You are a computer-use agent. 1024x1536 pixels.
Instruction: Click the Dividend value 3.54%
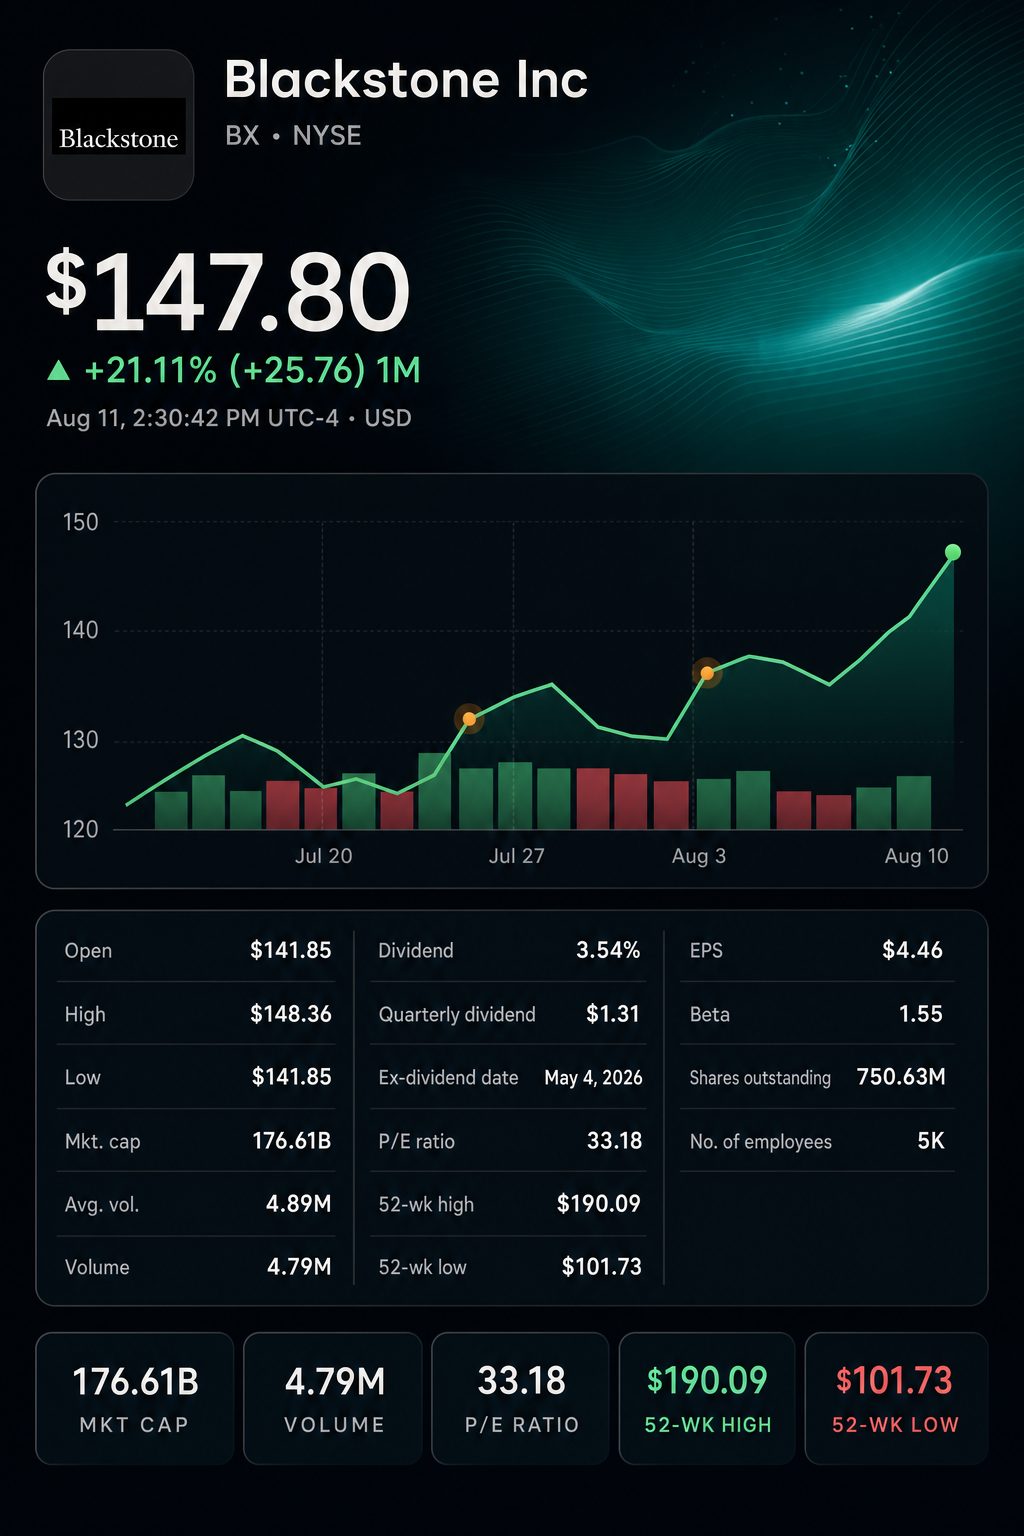click(608, 950)
